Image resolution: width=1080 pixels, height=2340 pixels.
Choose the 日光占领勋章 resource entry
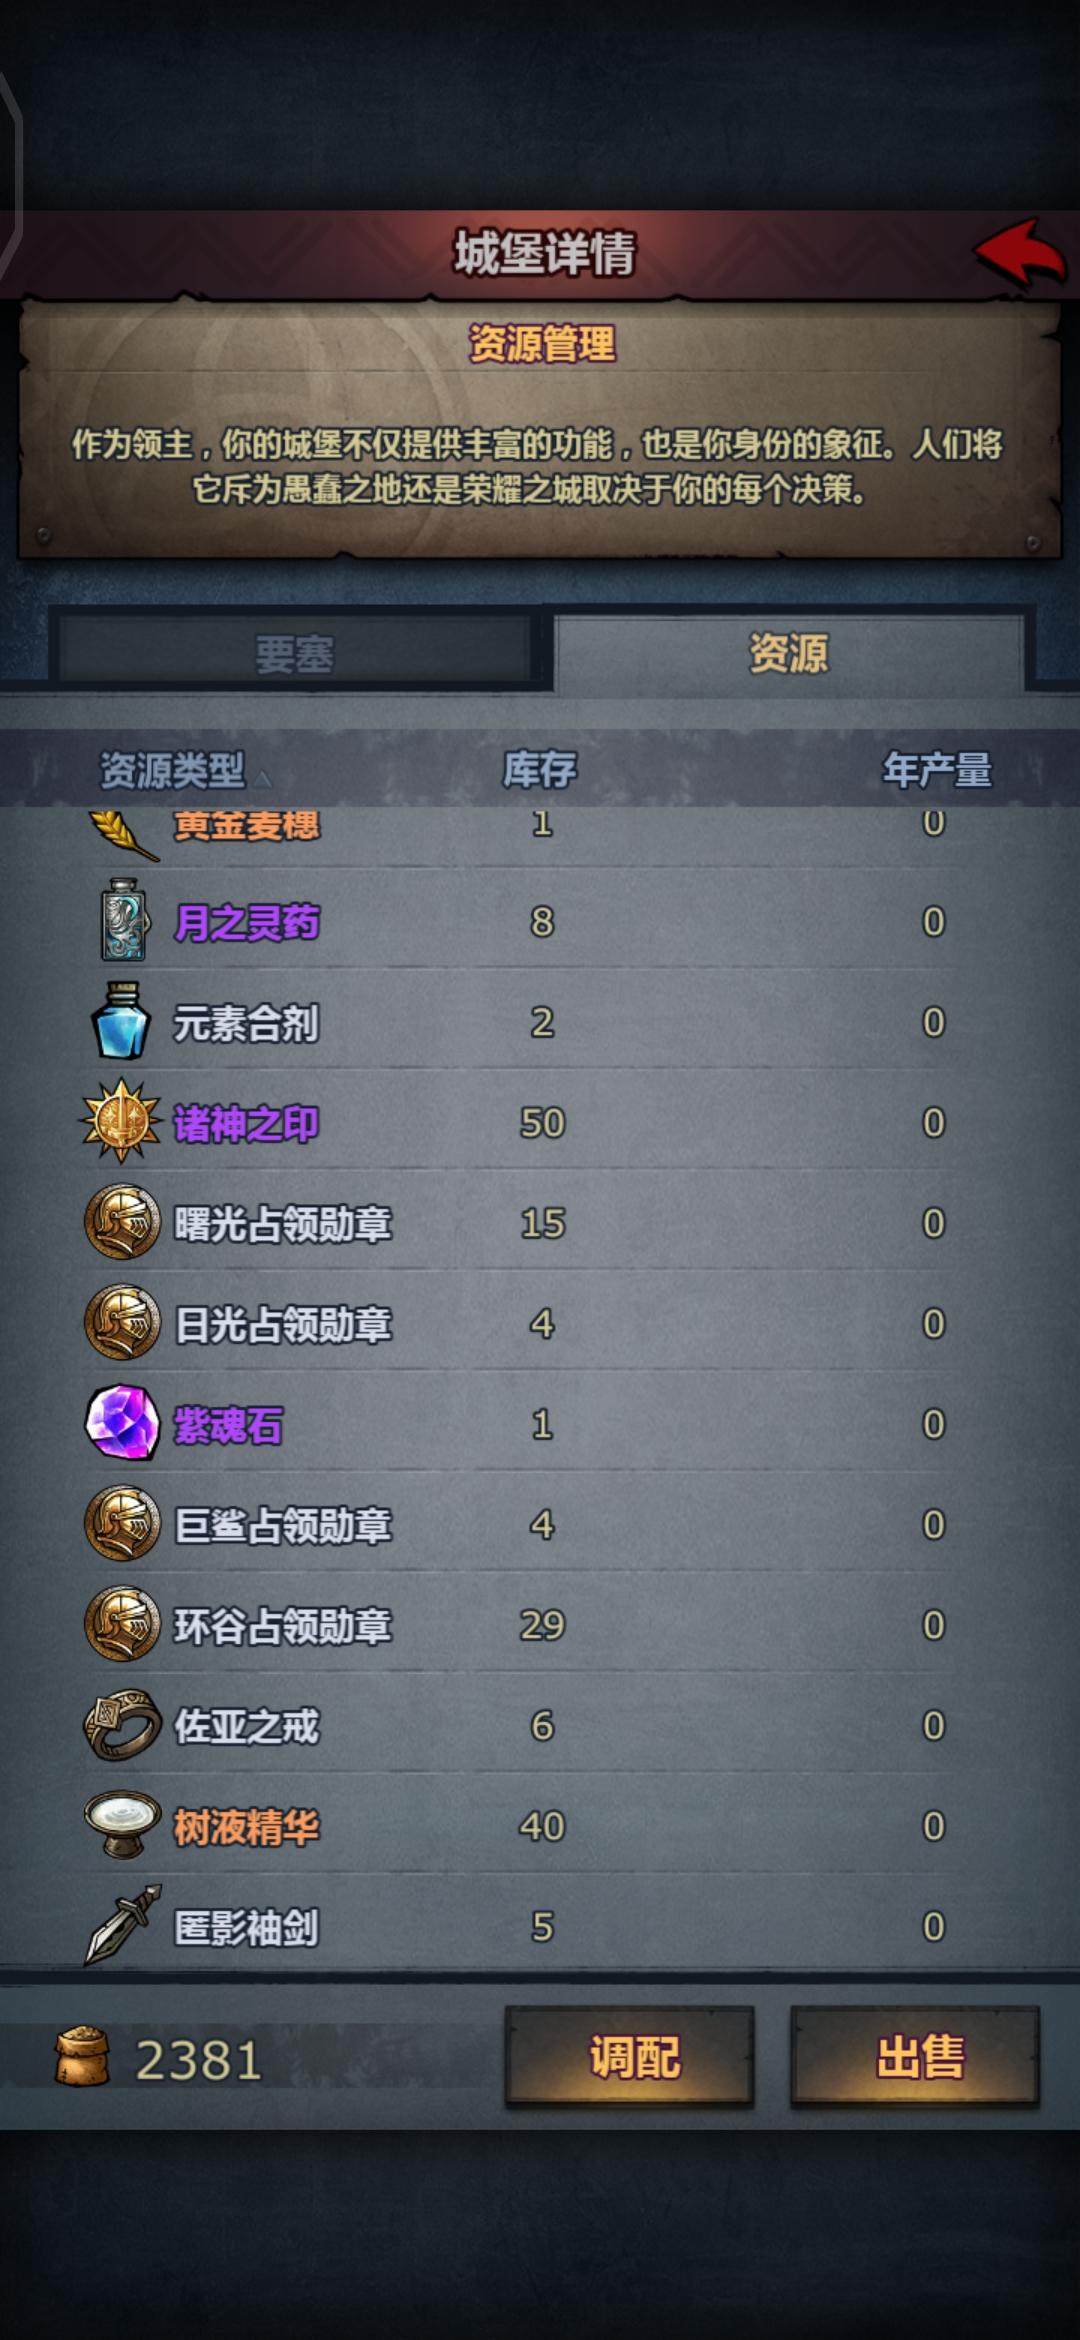(540, 1322)
